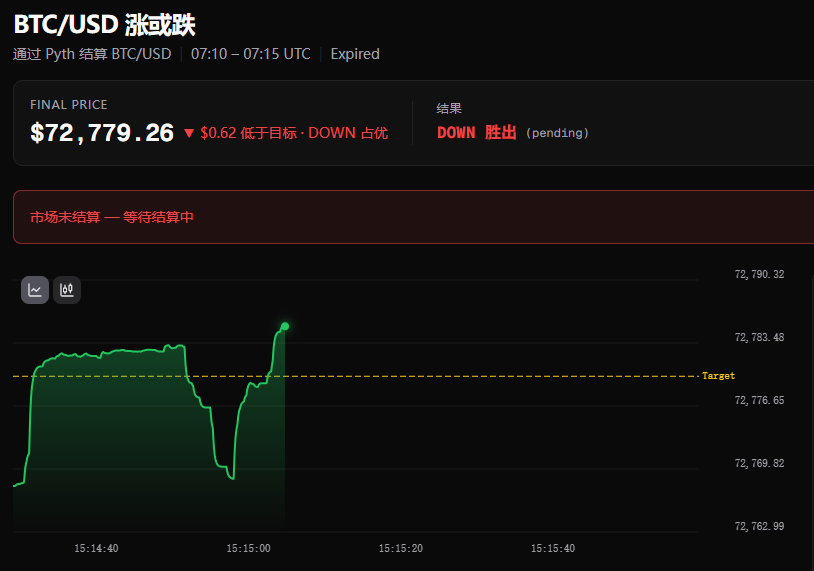Screen dimensions: 814x571
Task: Switch to the line chart view
Action: pos(35,290)
